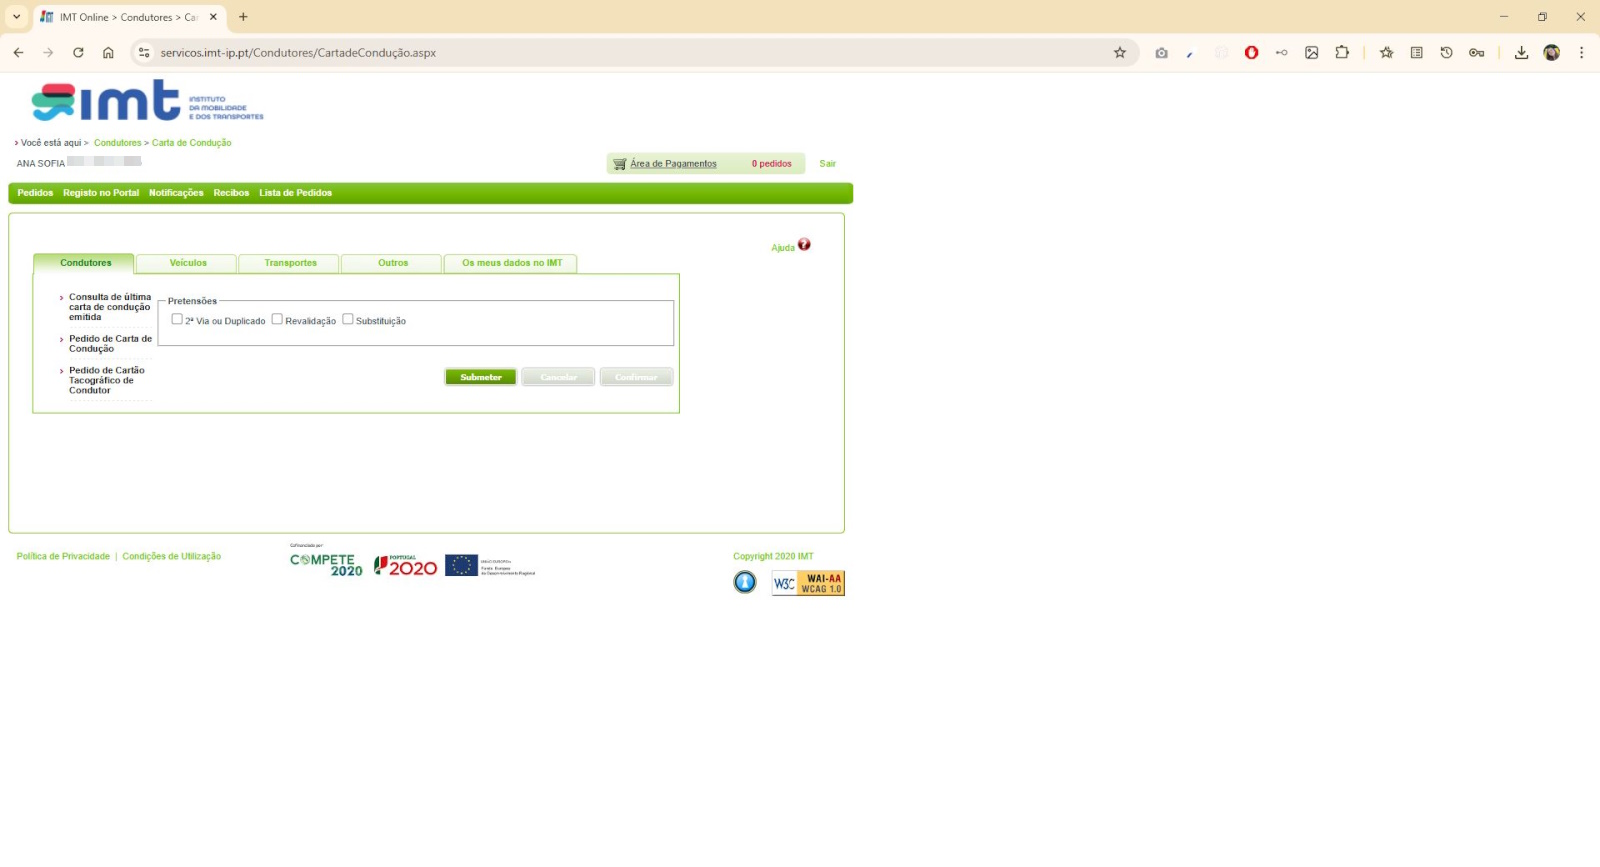The width and height of the screenshot is (1600, 867).
Task: Click the Sair logout link
Action: [x=827, y=164]
